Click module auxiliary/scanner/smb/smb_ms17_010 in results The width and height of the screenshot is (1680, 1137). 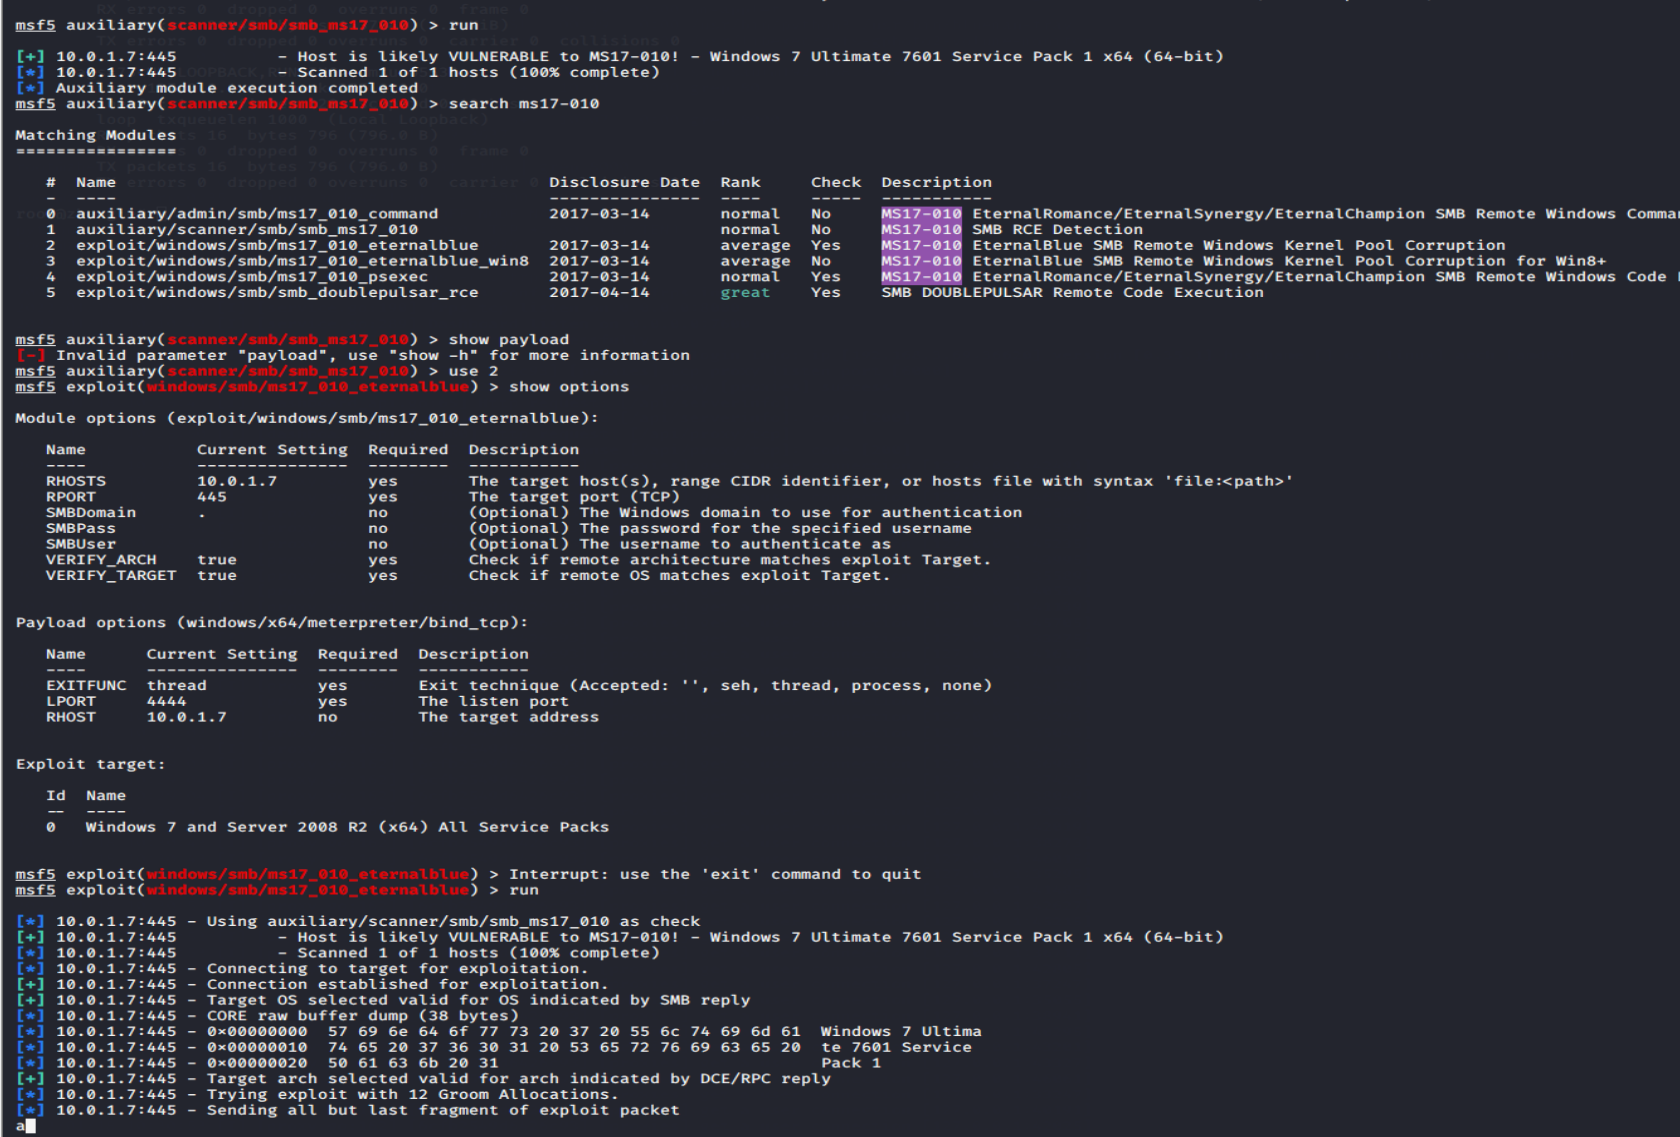click(x=247, y=230)
